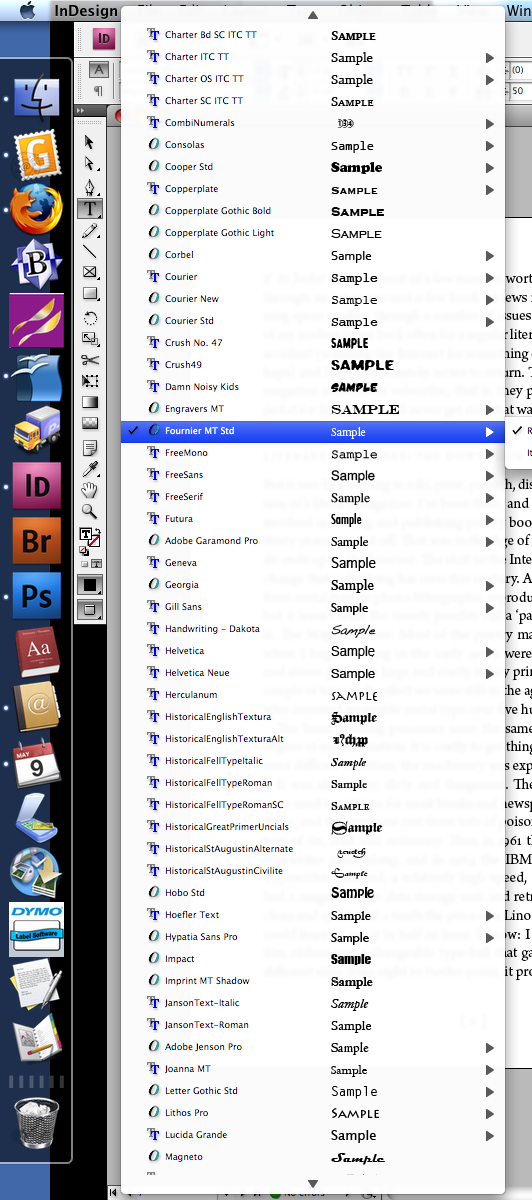Select the Zoom magnifier tool
The height and width of the screenshot is (1200, 532).
point(90,512)
